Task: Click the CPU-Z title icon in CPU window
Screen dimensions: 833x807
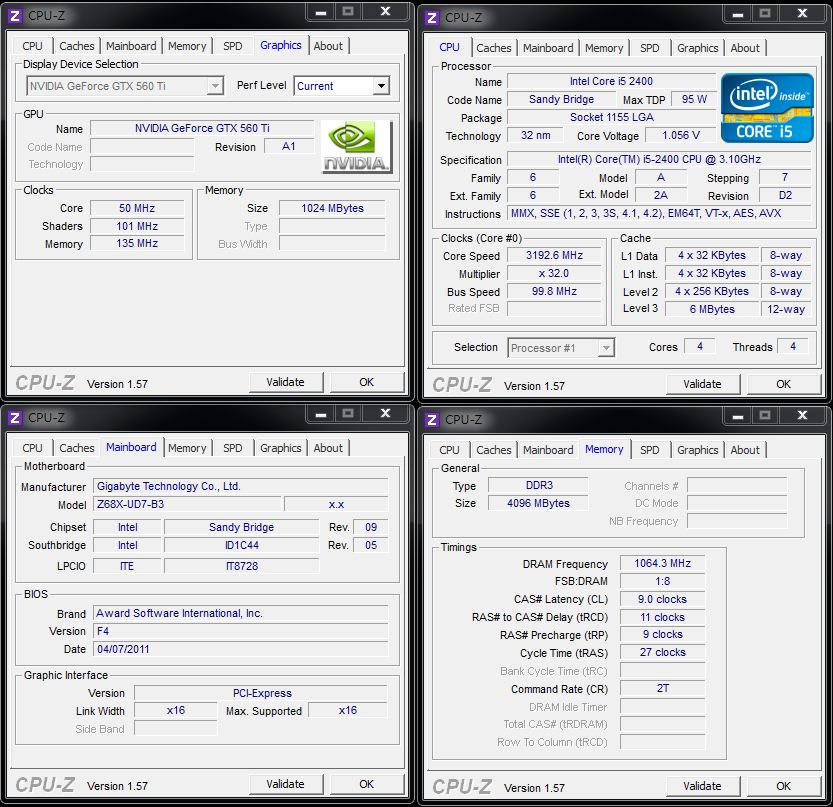Action: (x=432, y=18)
